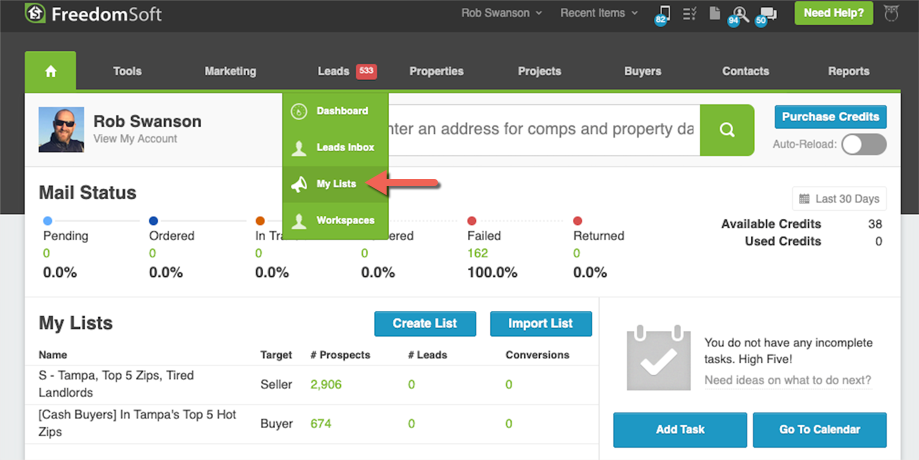Click the Import List button
Screen dimensions: 919x460
(x=540, y=323)
